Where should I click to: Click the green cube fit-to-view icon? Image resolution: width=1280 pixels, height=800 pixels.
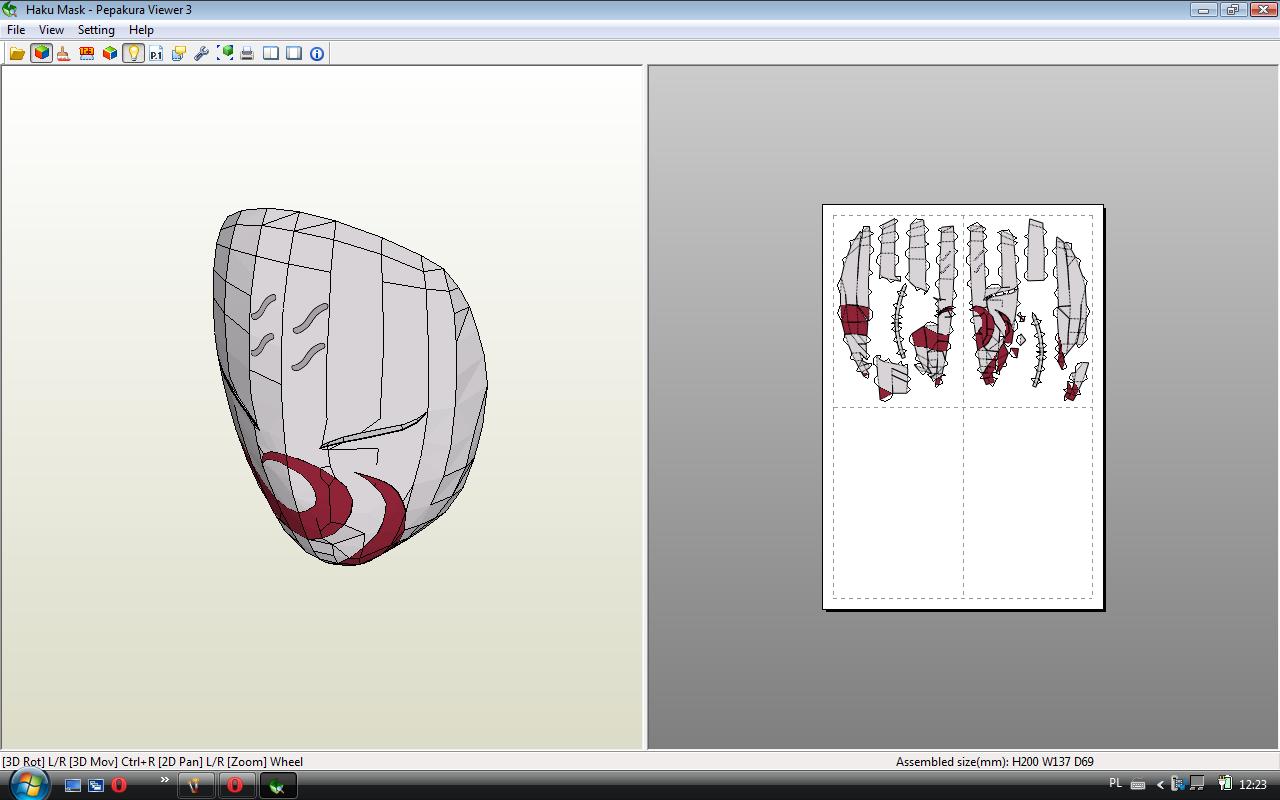coord(225,53)
